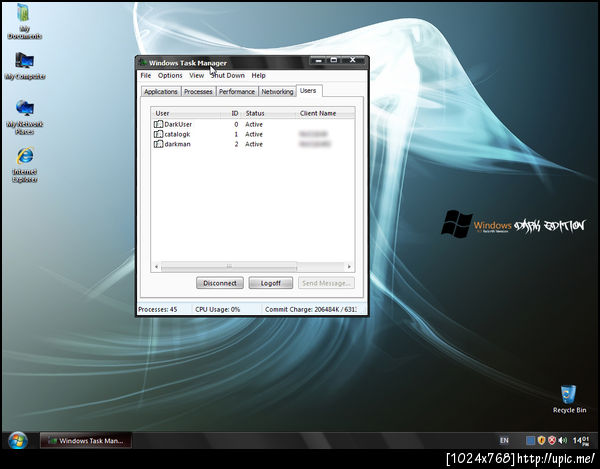Screen dimensions: 600x469
Task: Switch to the Networking tab
Action: [277, 91]
